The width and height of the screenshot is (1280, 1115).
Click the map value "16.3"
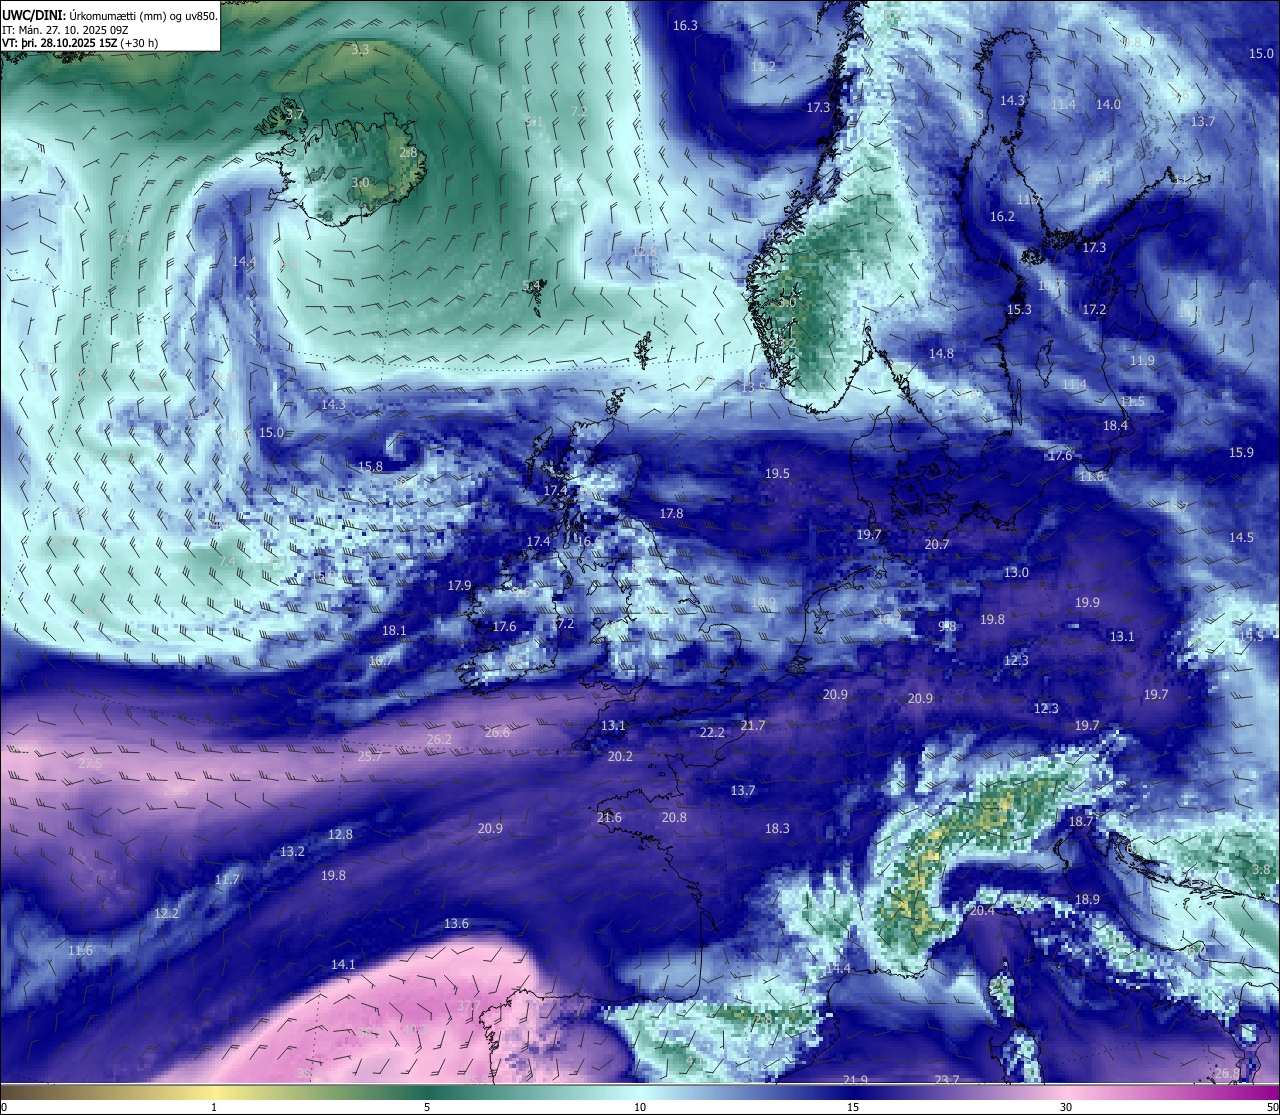point(685,26)
